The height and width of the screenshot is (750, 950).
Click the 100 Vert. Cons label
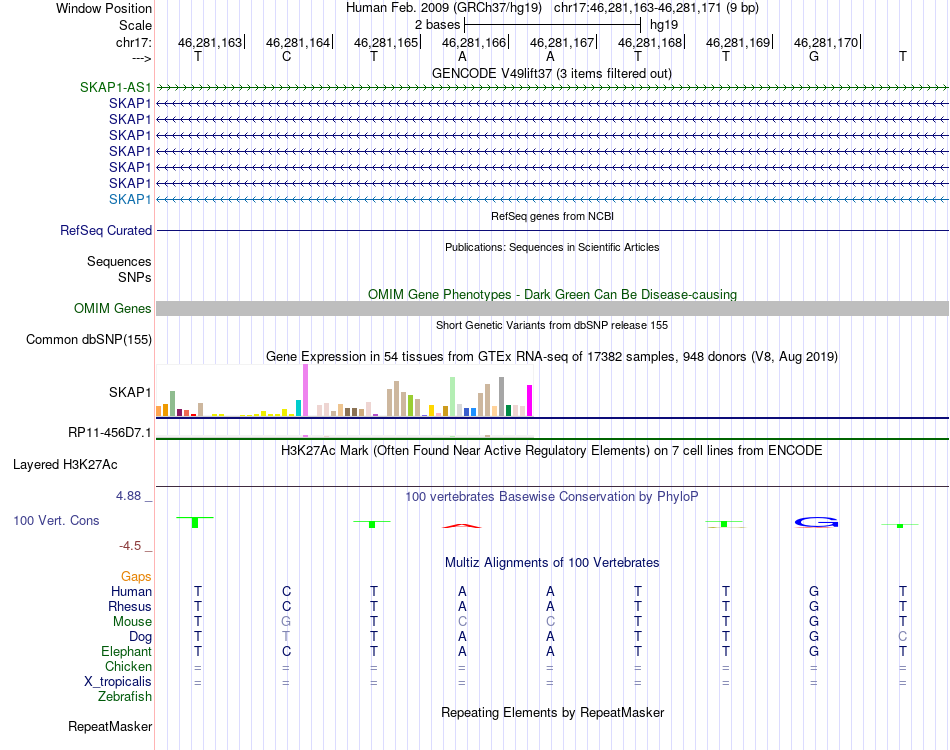click(x=56, y=520)
